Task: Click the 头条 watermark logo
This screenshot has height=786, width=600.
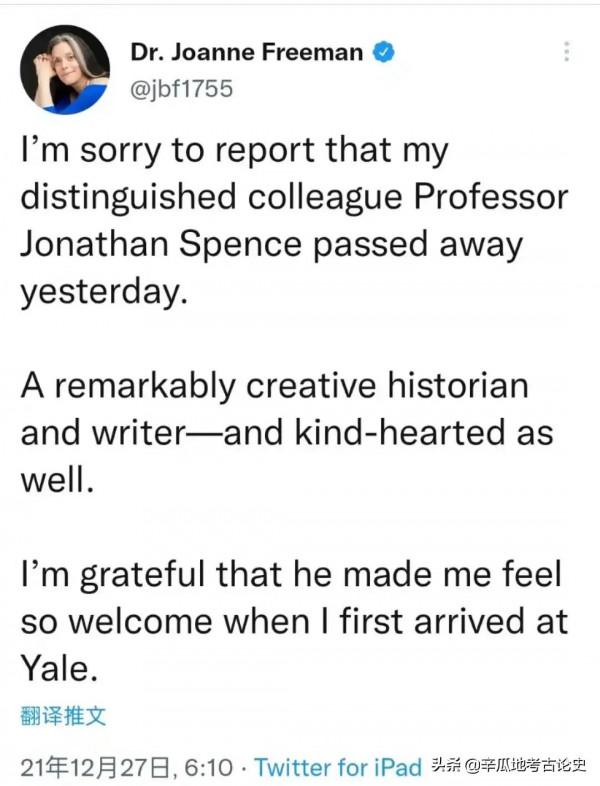Action: coord(447,767)
